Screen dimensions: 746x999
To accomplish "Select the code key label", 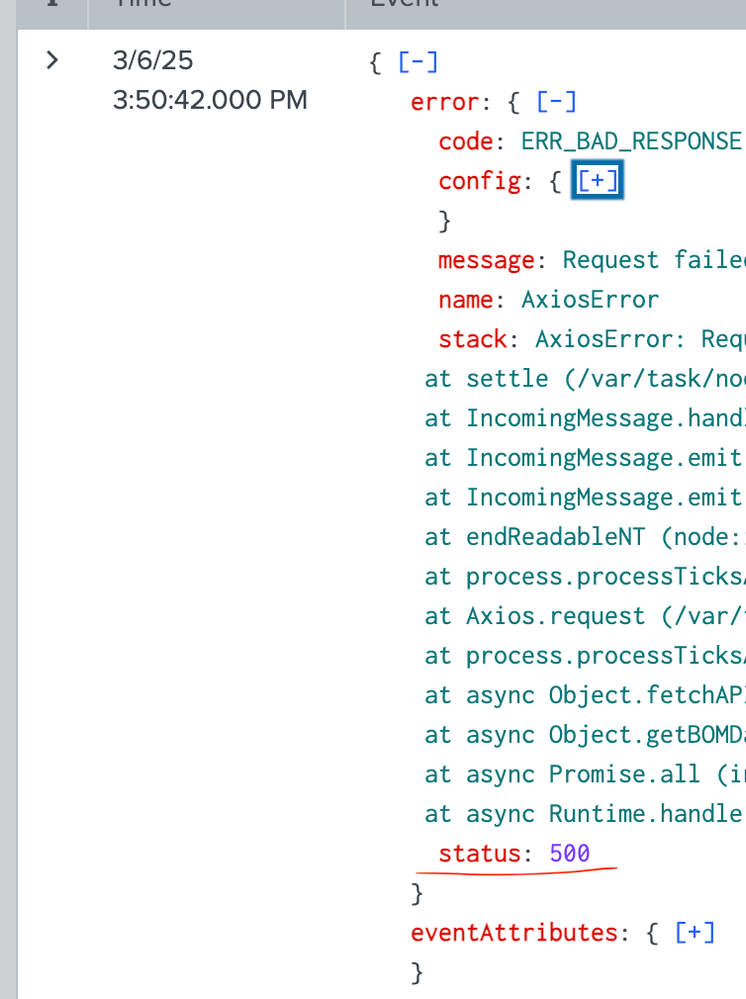I will [466, 141].
